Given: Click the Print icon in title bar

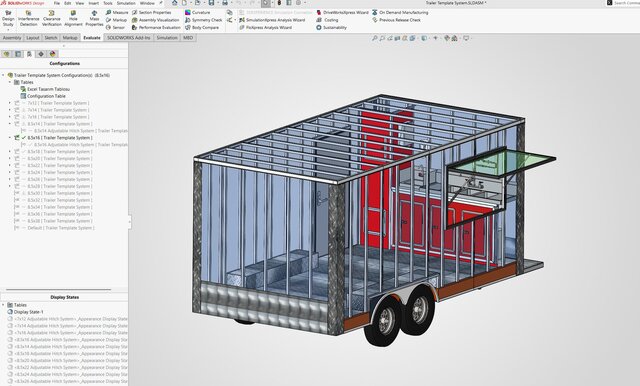Looking at the screenshot, I should 225,3.
